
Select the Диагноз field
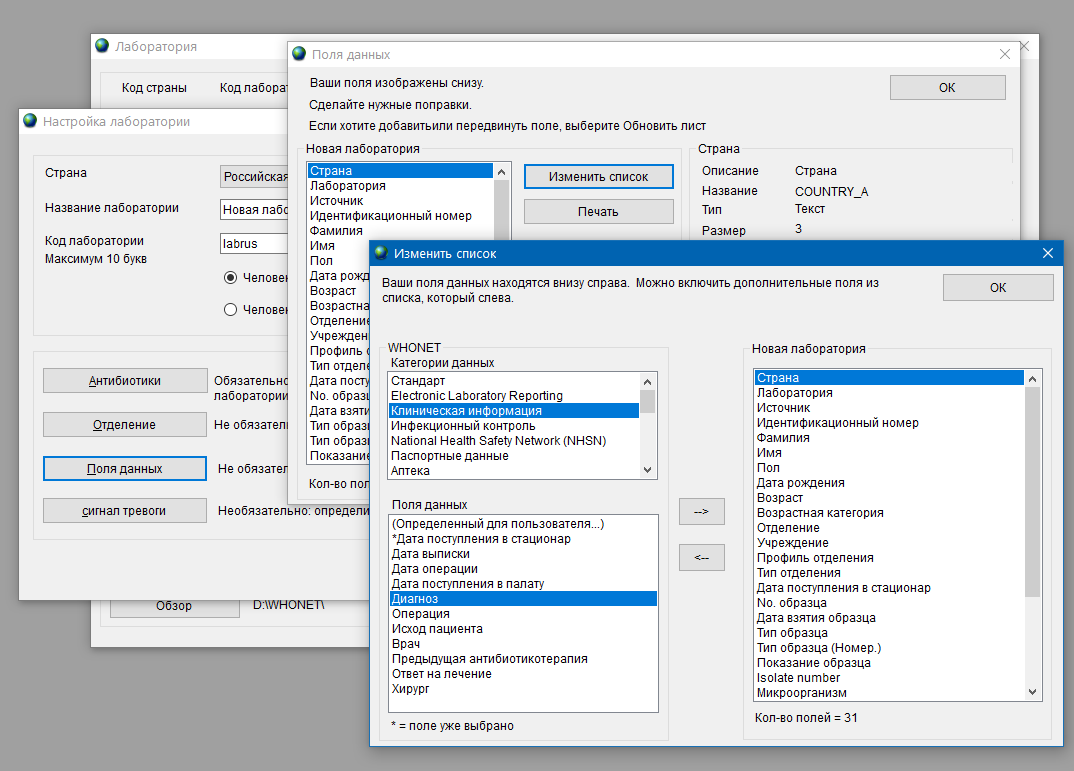coord(523,599)
